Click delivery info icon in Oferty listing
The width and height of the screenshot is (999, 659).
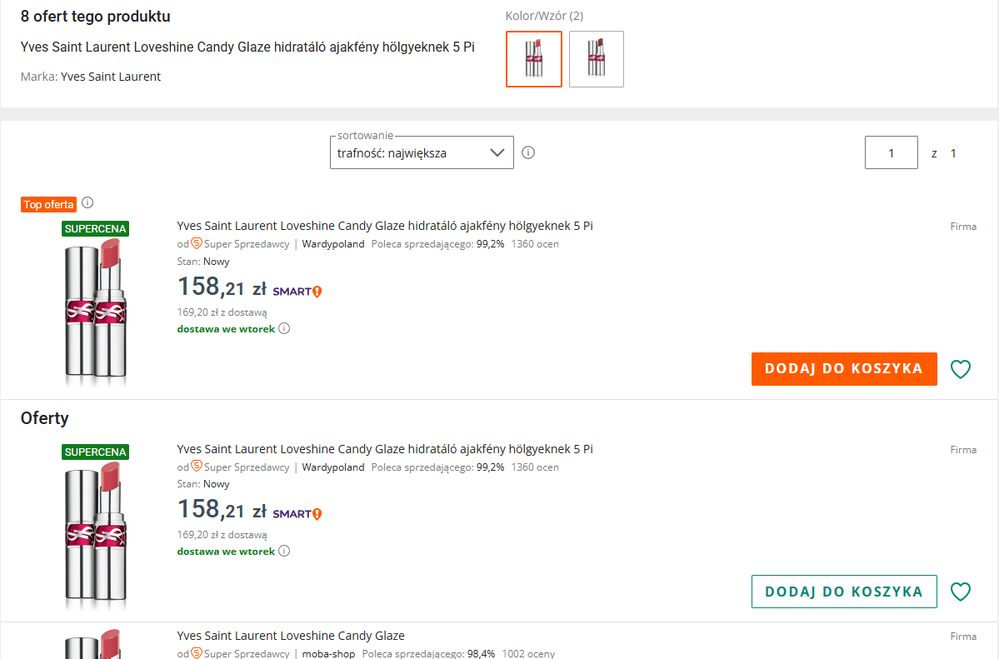[284, 551]
